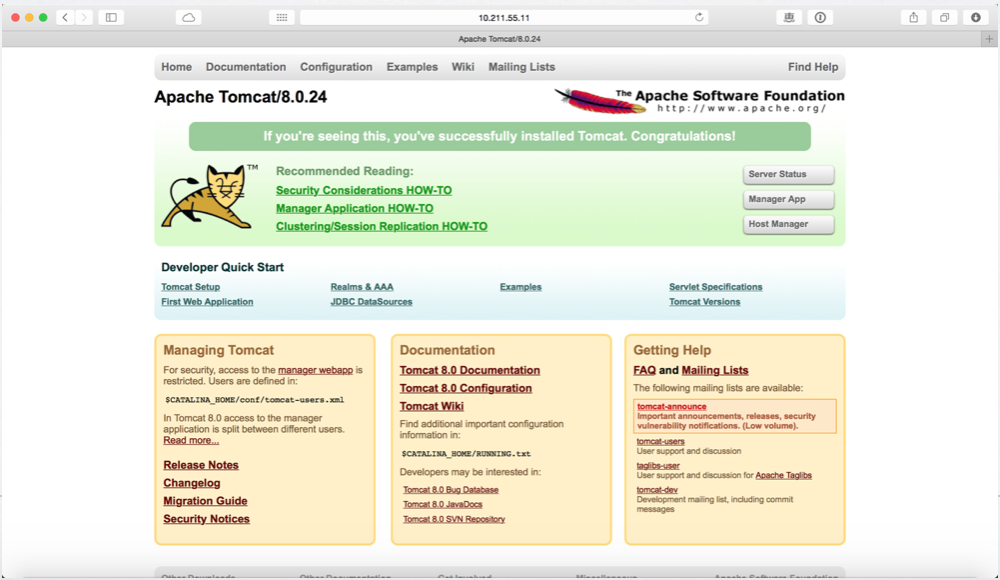Viewport: 1000px width, 580px height.
Task: Open the Documentation menu item
Action: [246, 67]
